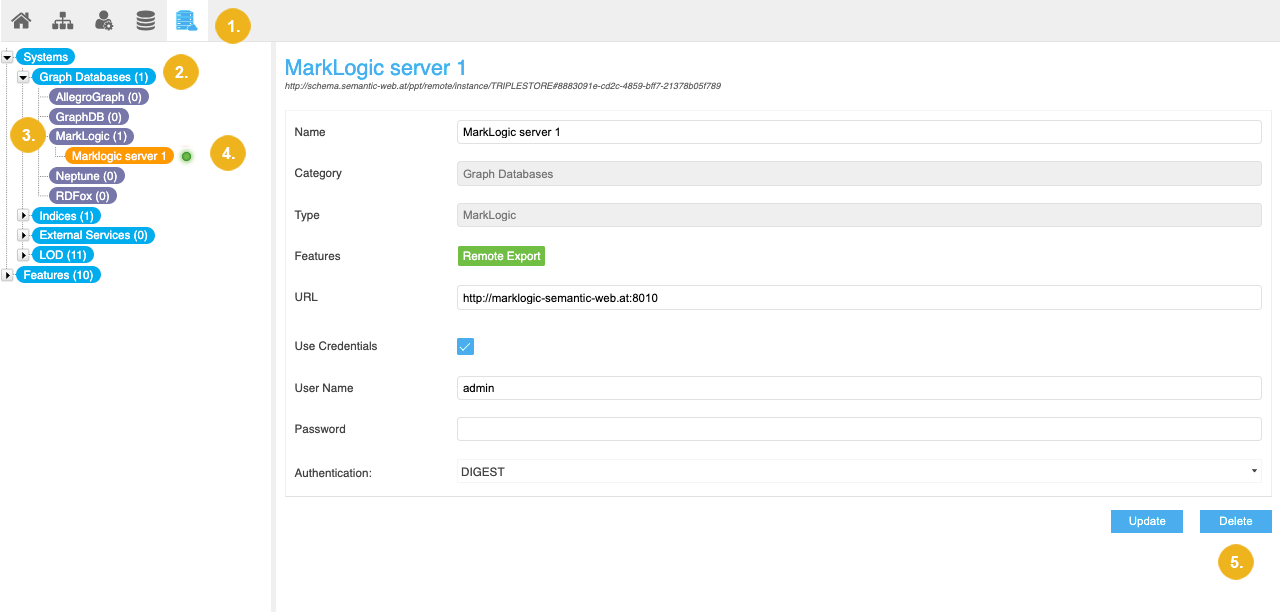Open the user settings icon
Screen dimensions: 1280x612
[x=104, y=20]
